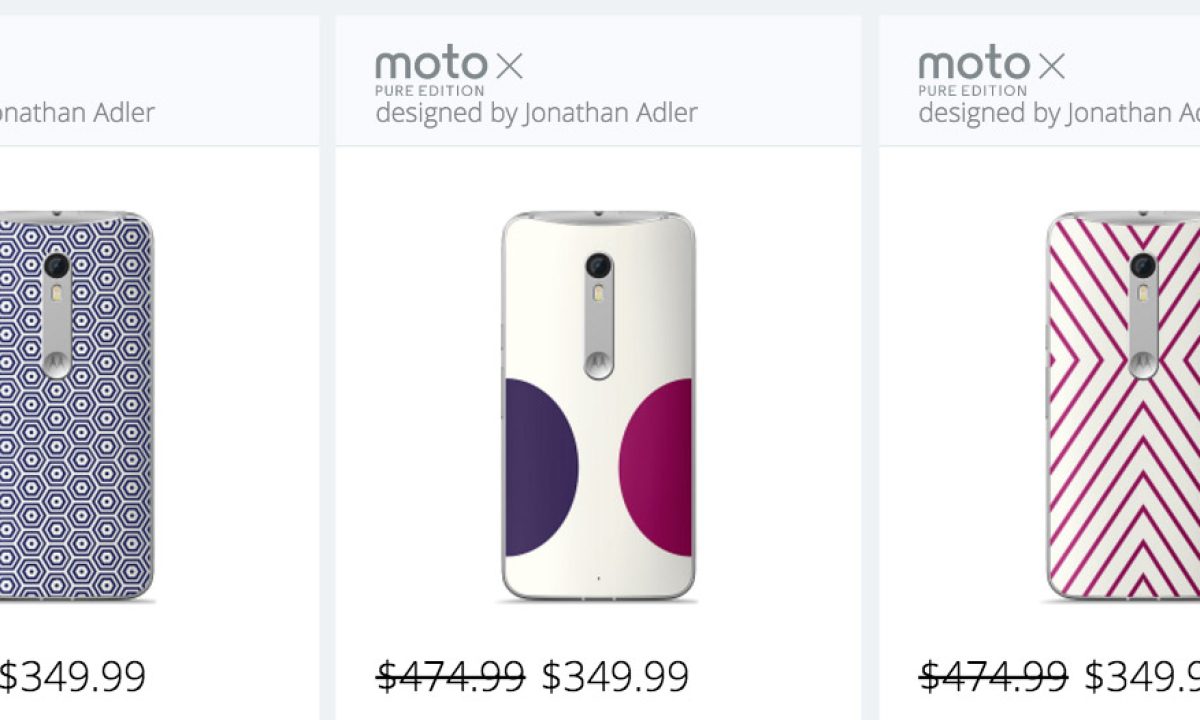Click the "Jonathan Adler" text in left card
1200x720 pixels.
[x=75, y=112]
